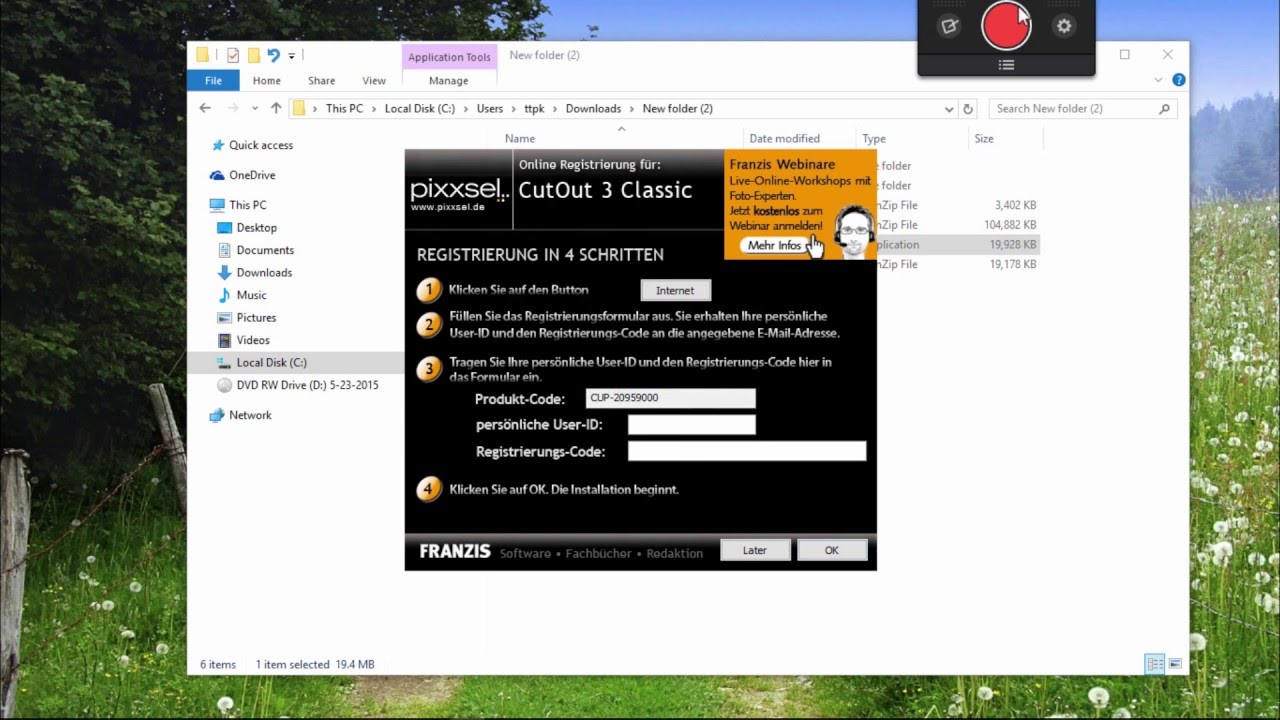Open recorder settings gear icon
1280x720 pixels.
(1064, 26)
